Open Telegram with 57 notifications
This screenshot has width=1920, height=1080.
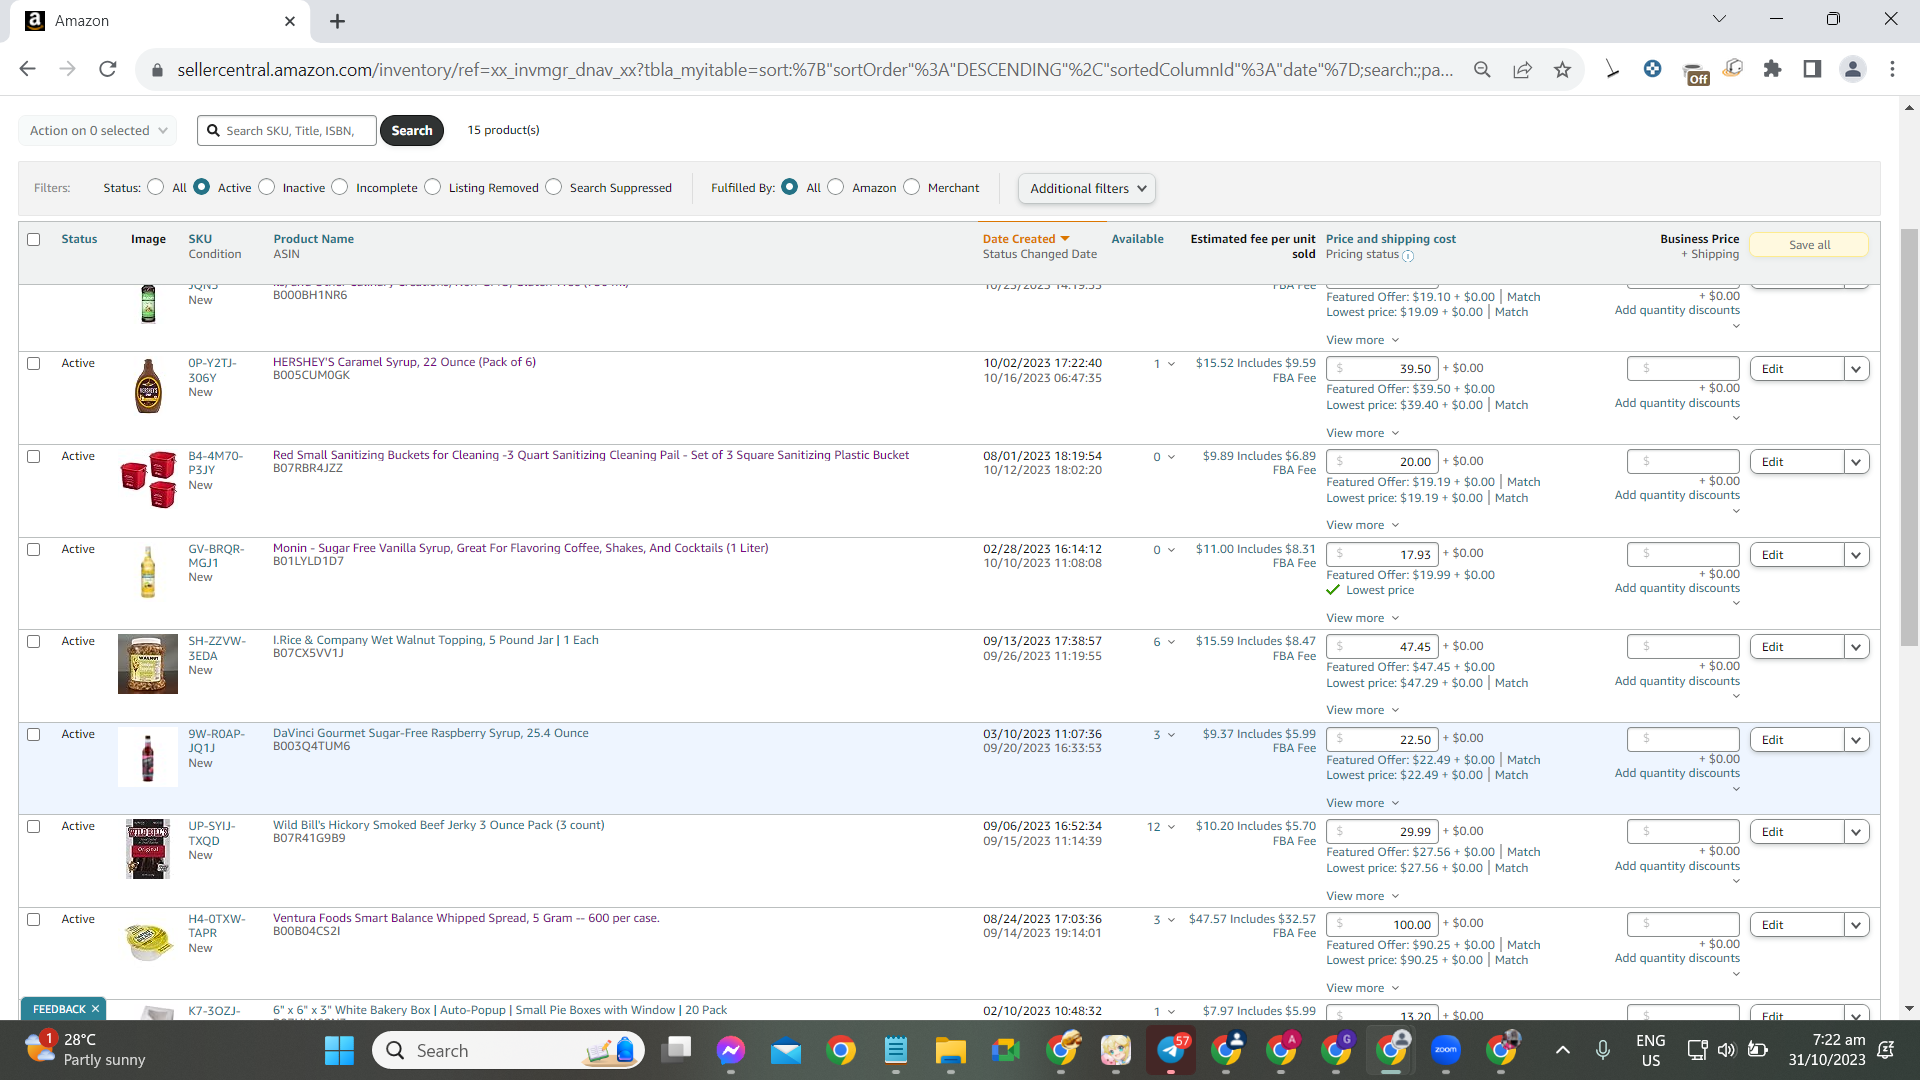(1171, 1050)
